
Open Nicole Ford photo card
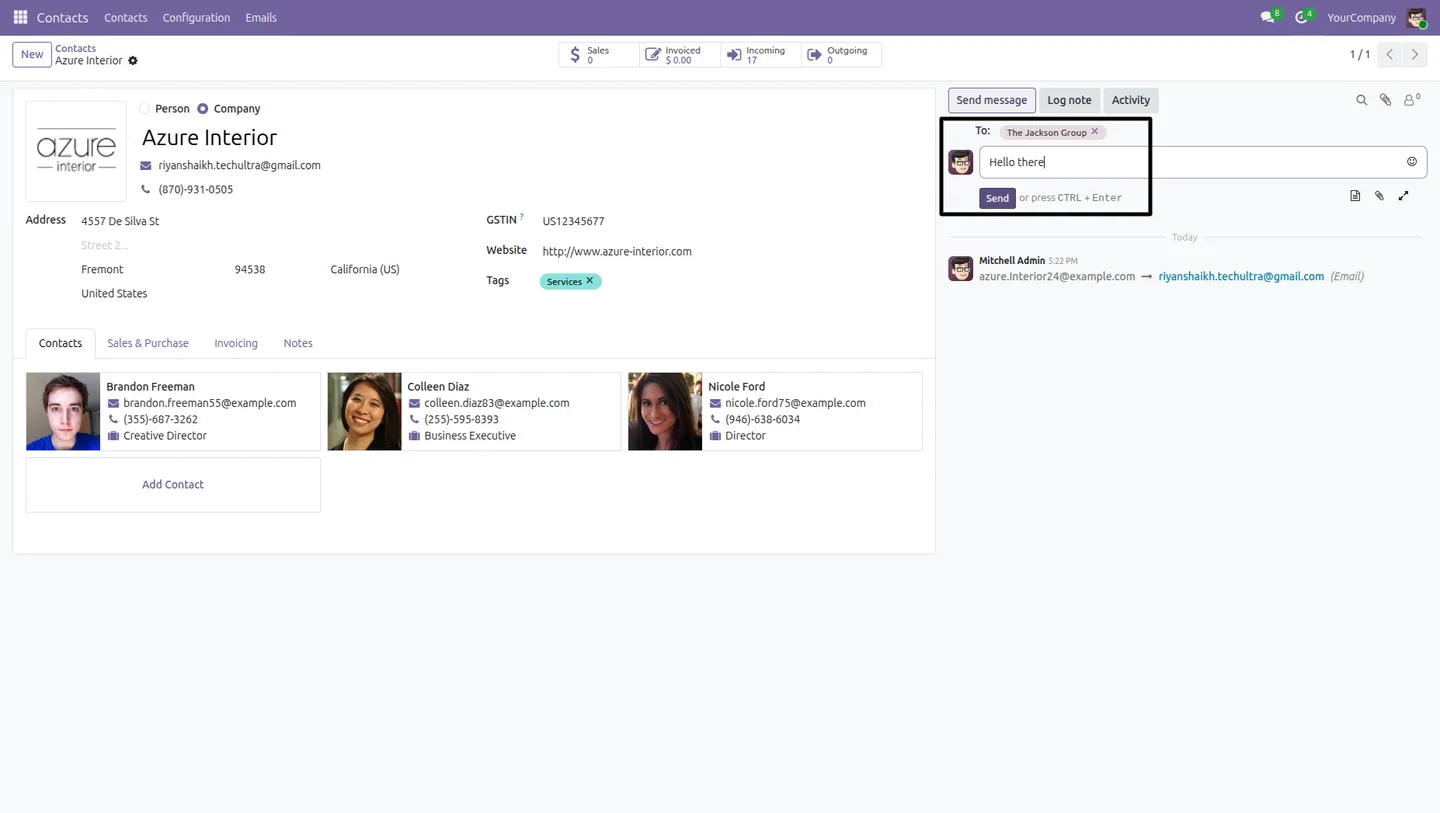pos(665,411)
